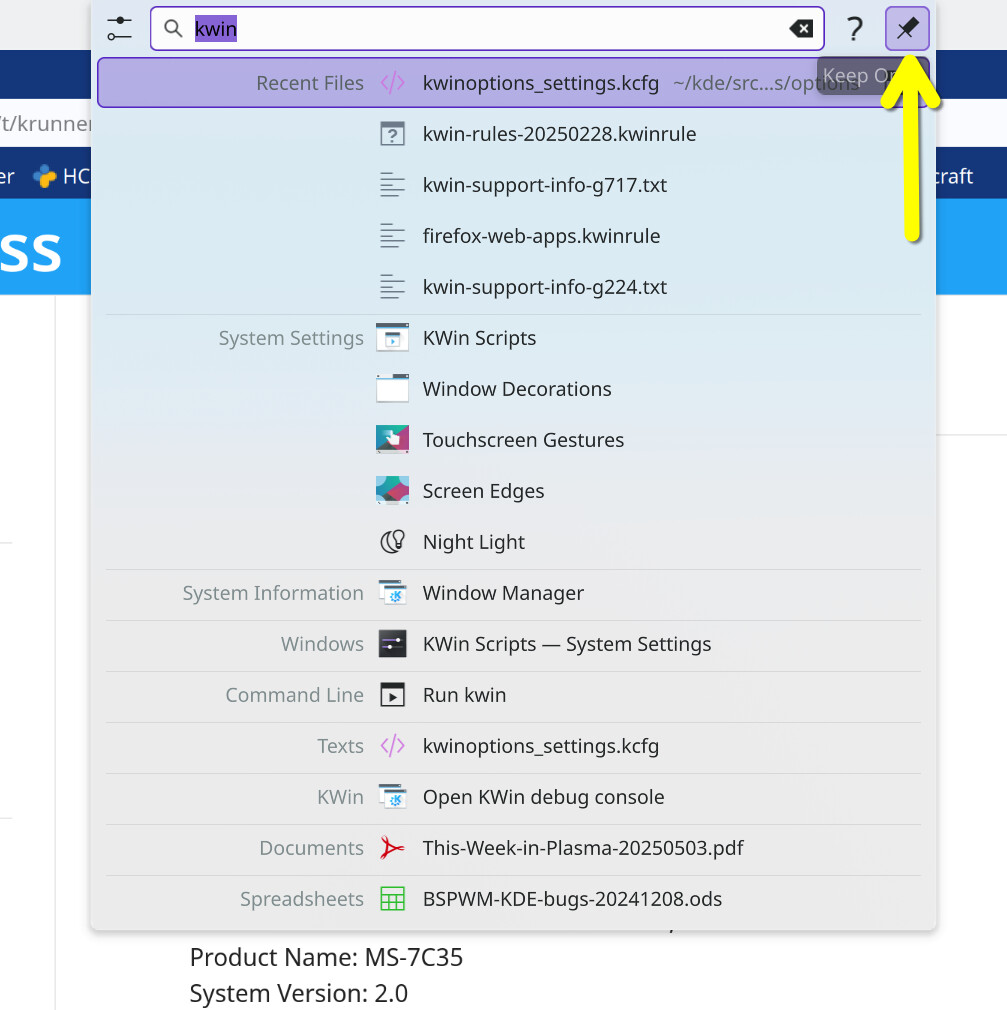Click Product Name: MS-7C35 text in page behind

(x=326, y=957)
